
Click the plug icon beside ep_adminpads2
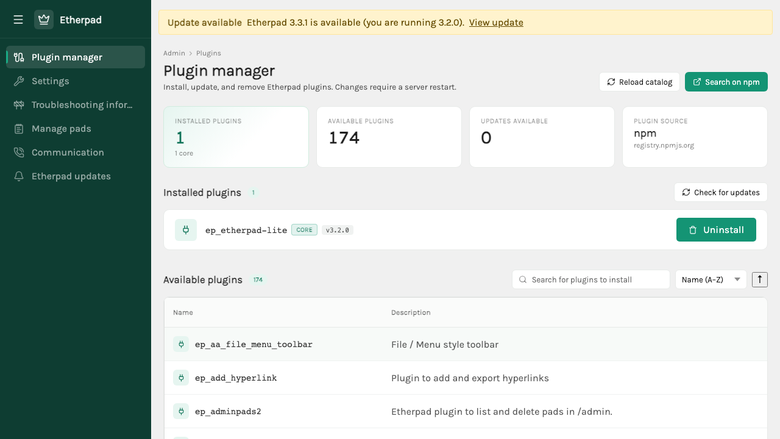[x=181, y=411]
